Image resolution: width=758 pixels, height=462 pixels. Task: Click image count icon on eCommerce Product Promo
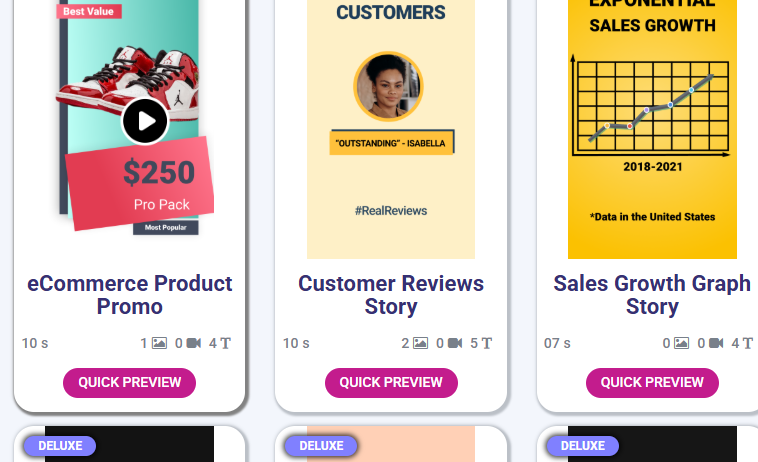(x=159, y=343)
